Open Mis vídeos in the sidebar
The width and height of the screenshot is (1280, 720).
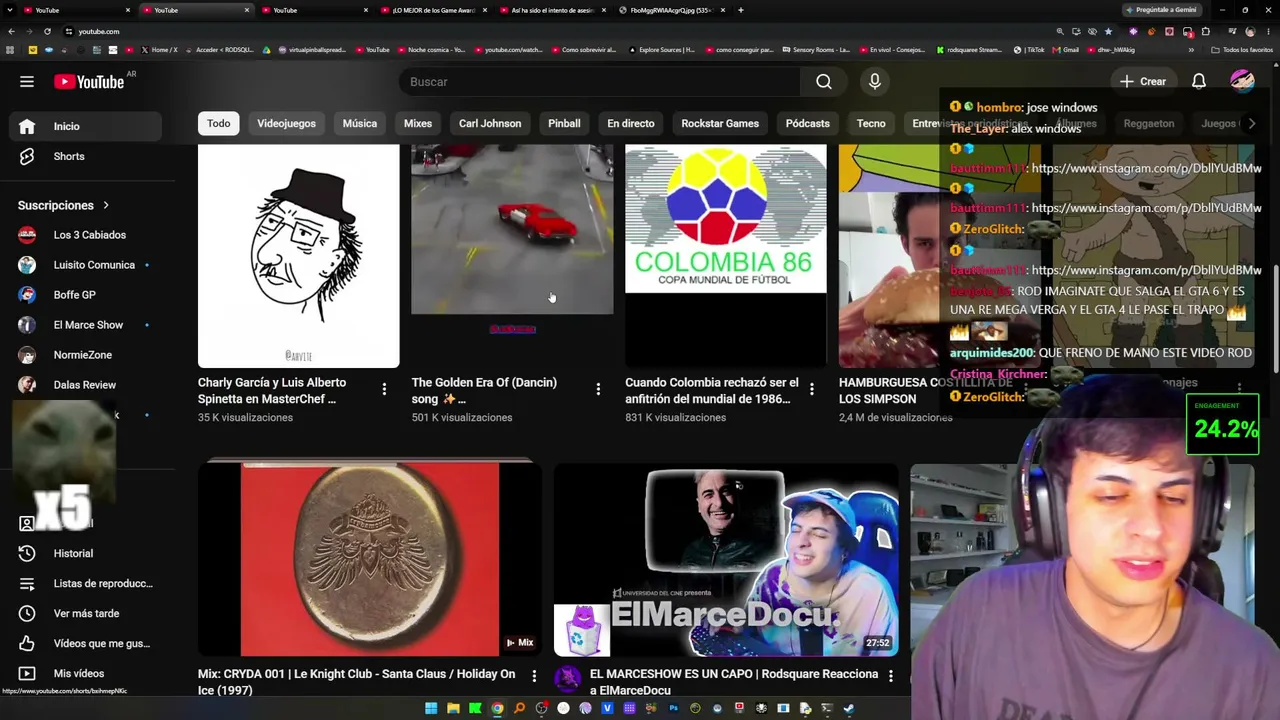coord(86,673)
